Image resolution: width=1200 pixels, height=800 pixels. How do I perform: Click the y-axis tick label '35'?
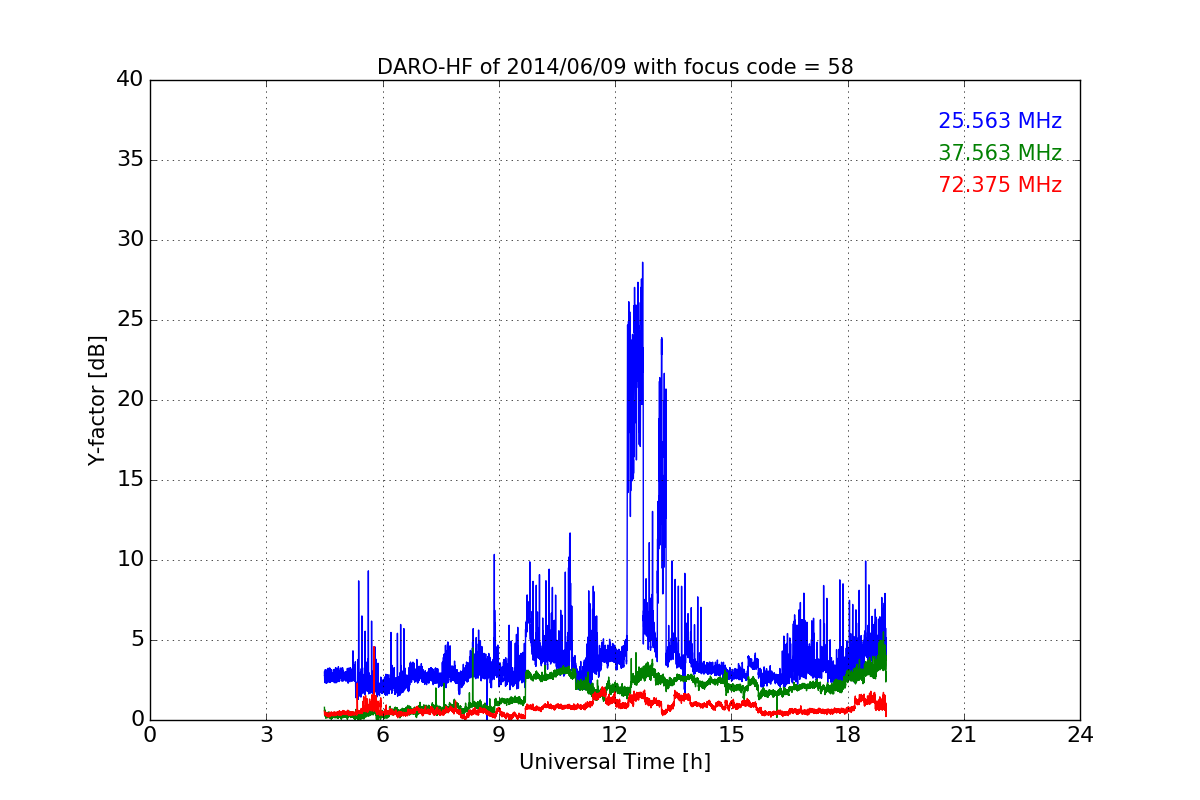pos(130,159)
